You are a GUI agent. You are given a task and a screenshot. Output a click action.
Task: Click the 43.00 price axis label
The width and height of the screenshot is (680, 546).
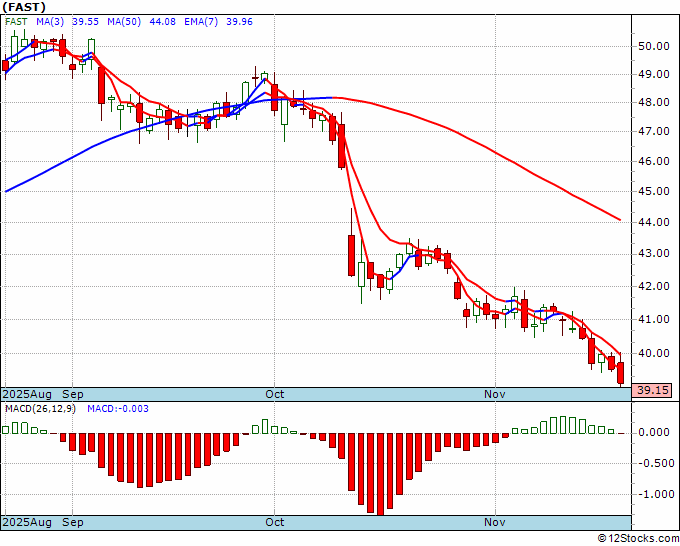click(654, 254)
